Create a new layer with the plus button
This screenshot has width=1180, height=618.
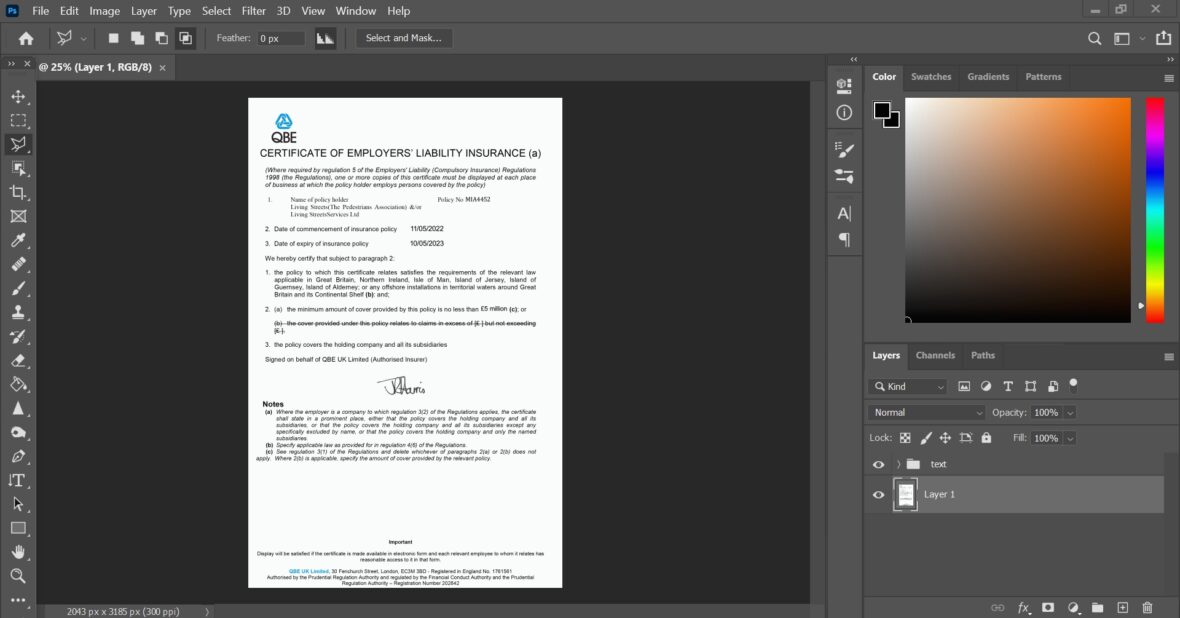click(1121, 607)
